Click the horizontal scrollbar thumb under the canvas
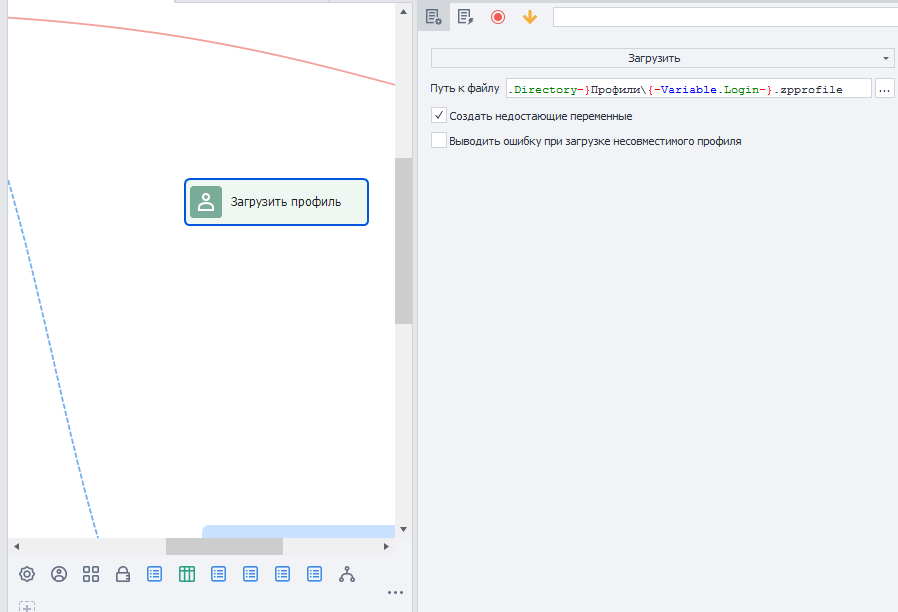 [224, 546]
